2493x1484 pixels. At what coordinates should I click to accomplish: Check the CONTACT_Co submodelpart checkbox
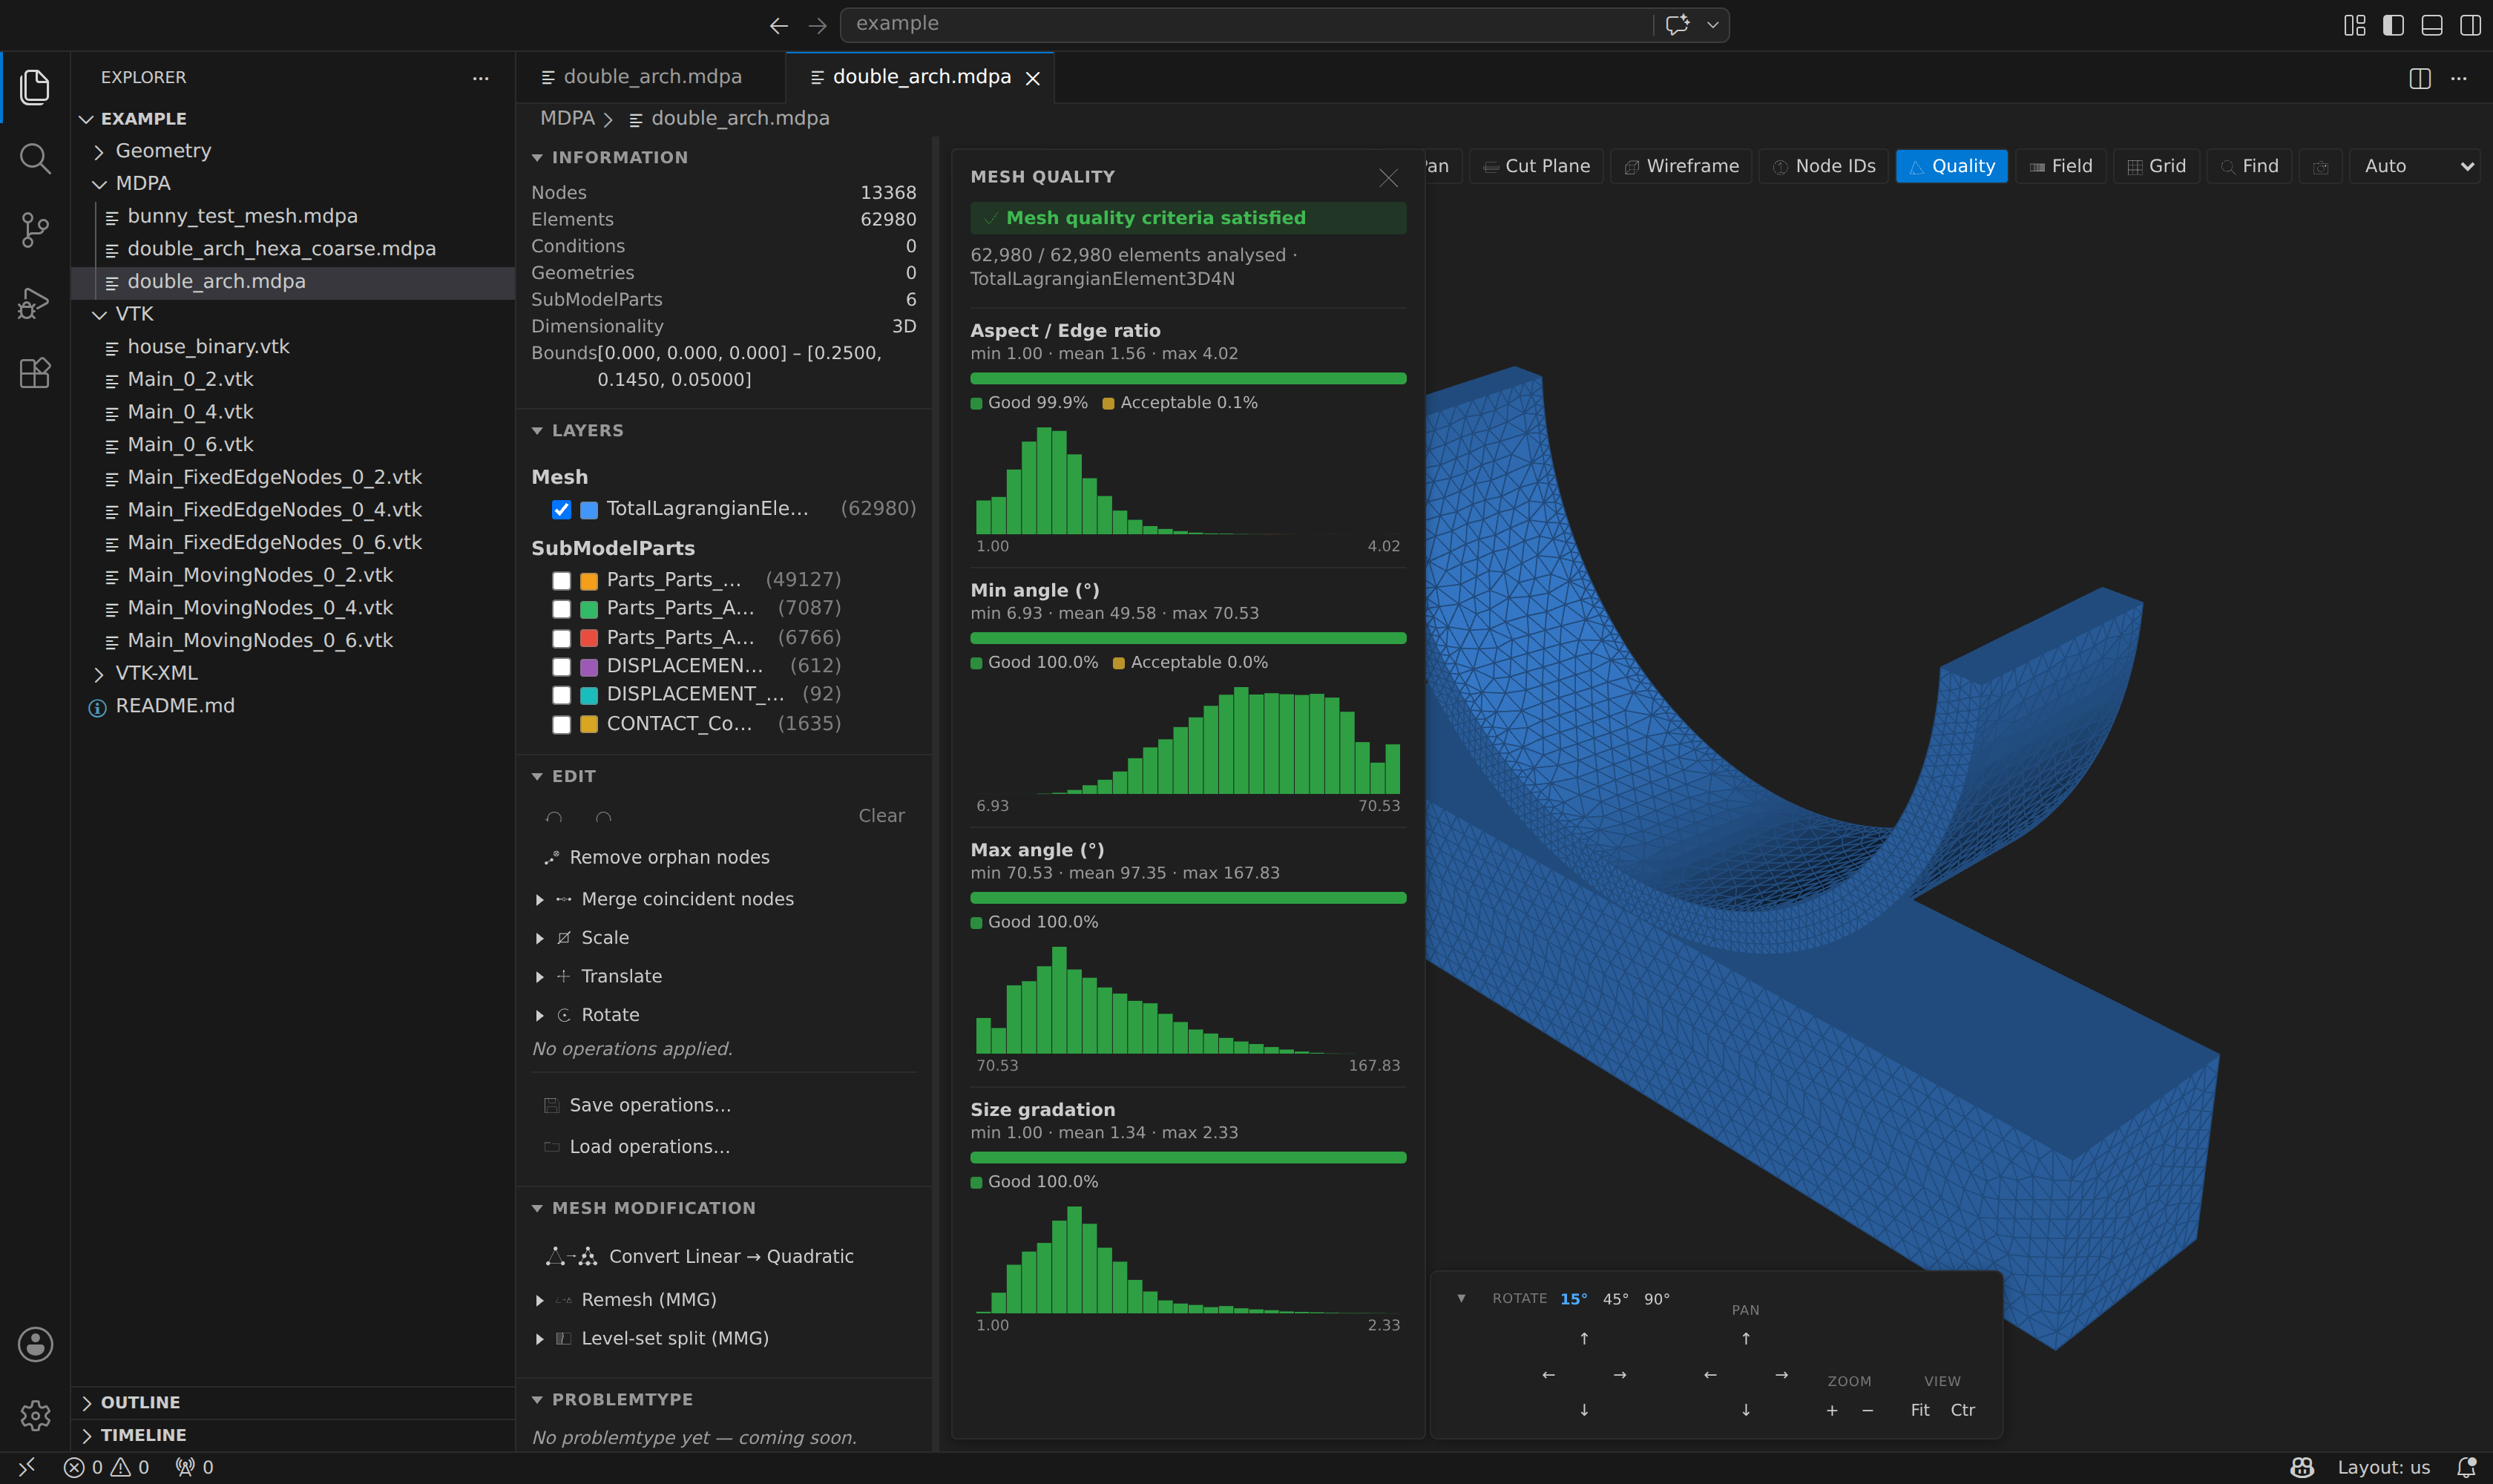[561, 724]
